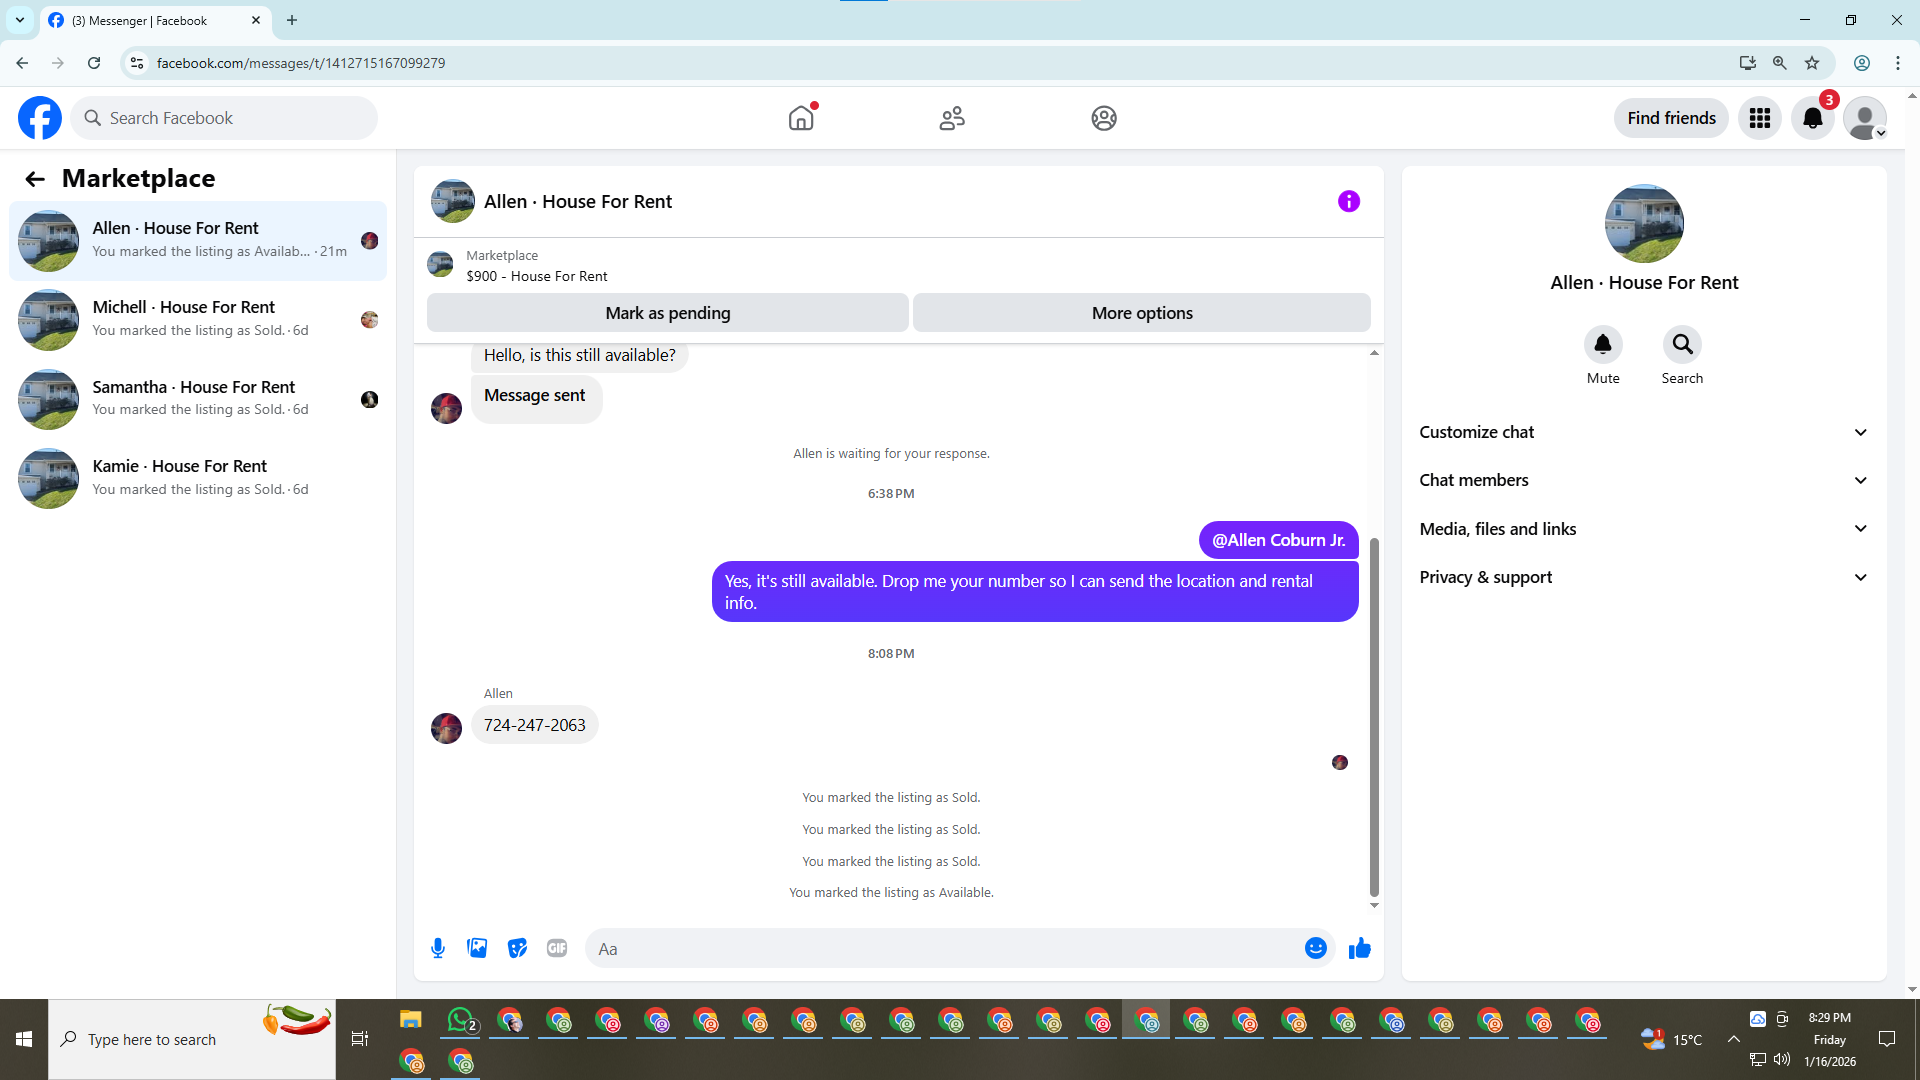1920x1080 pixels.
Task: Click the More options button
Action: coord(1141,313)
